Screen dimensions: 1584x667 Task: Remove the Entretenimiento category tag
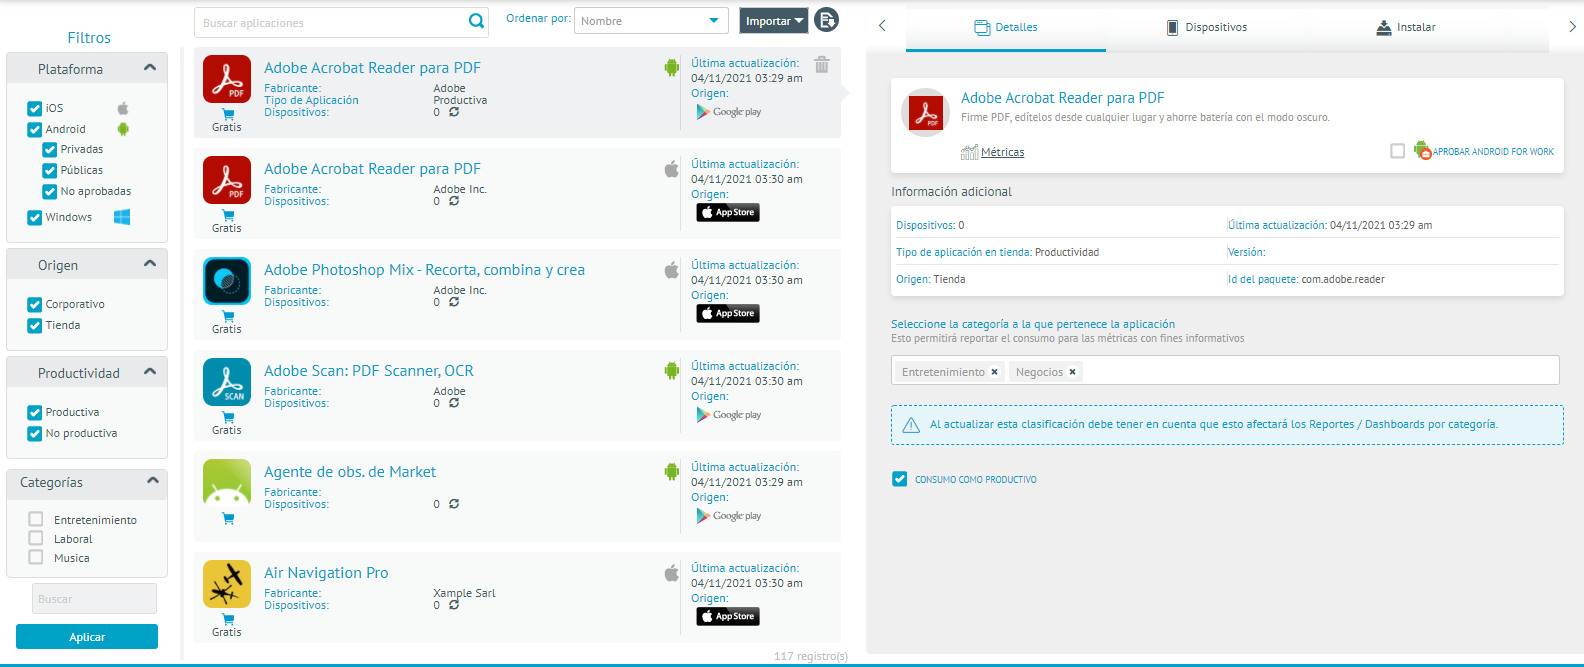click(x=994, y=372)
